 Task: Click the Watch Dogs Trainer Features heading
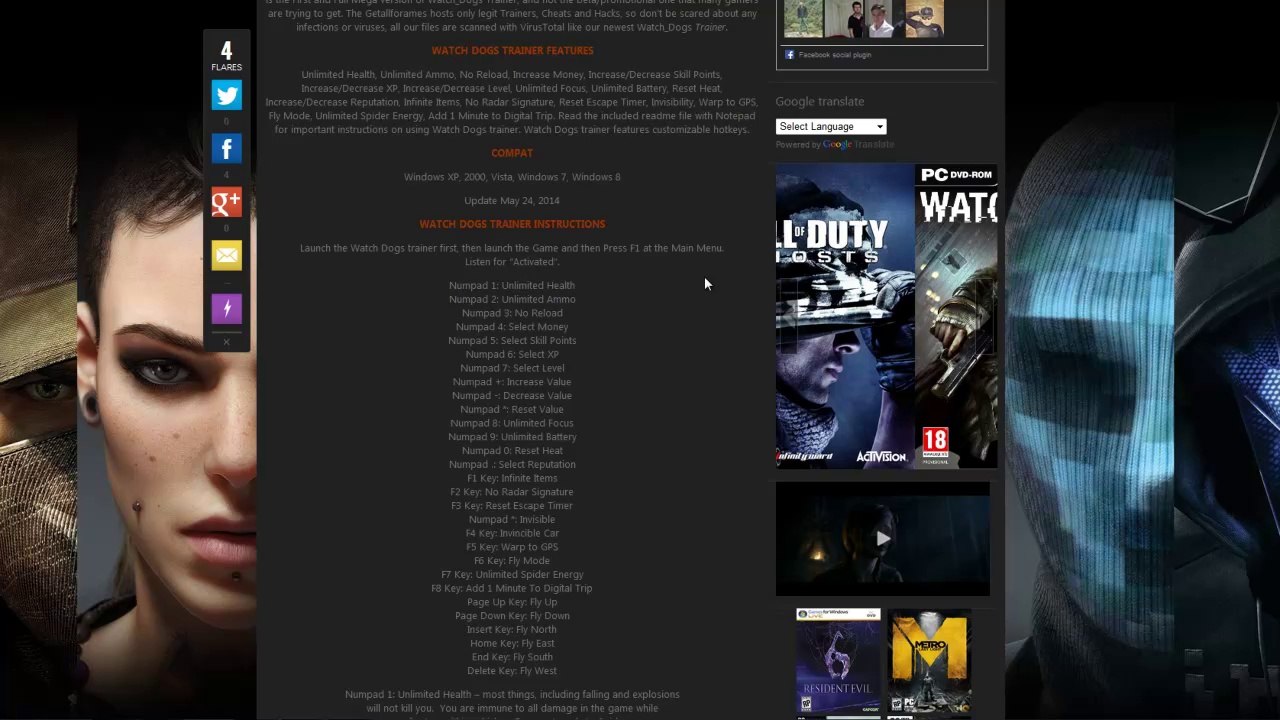point(512,51)
